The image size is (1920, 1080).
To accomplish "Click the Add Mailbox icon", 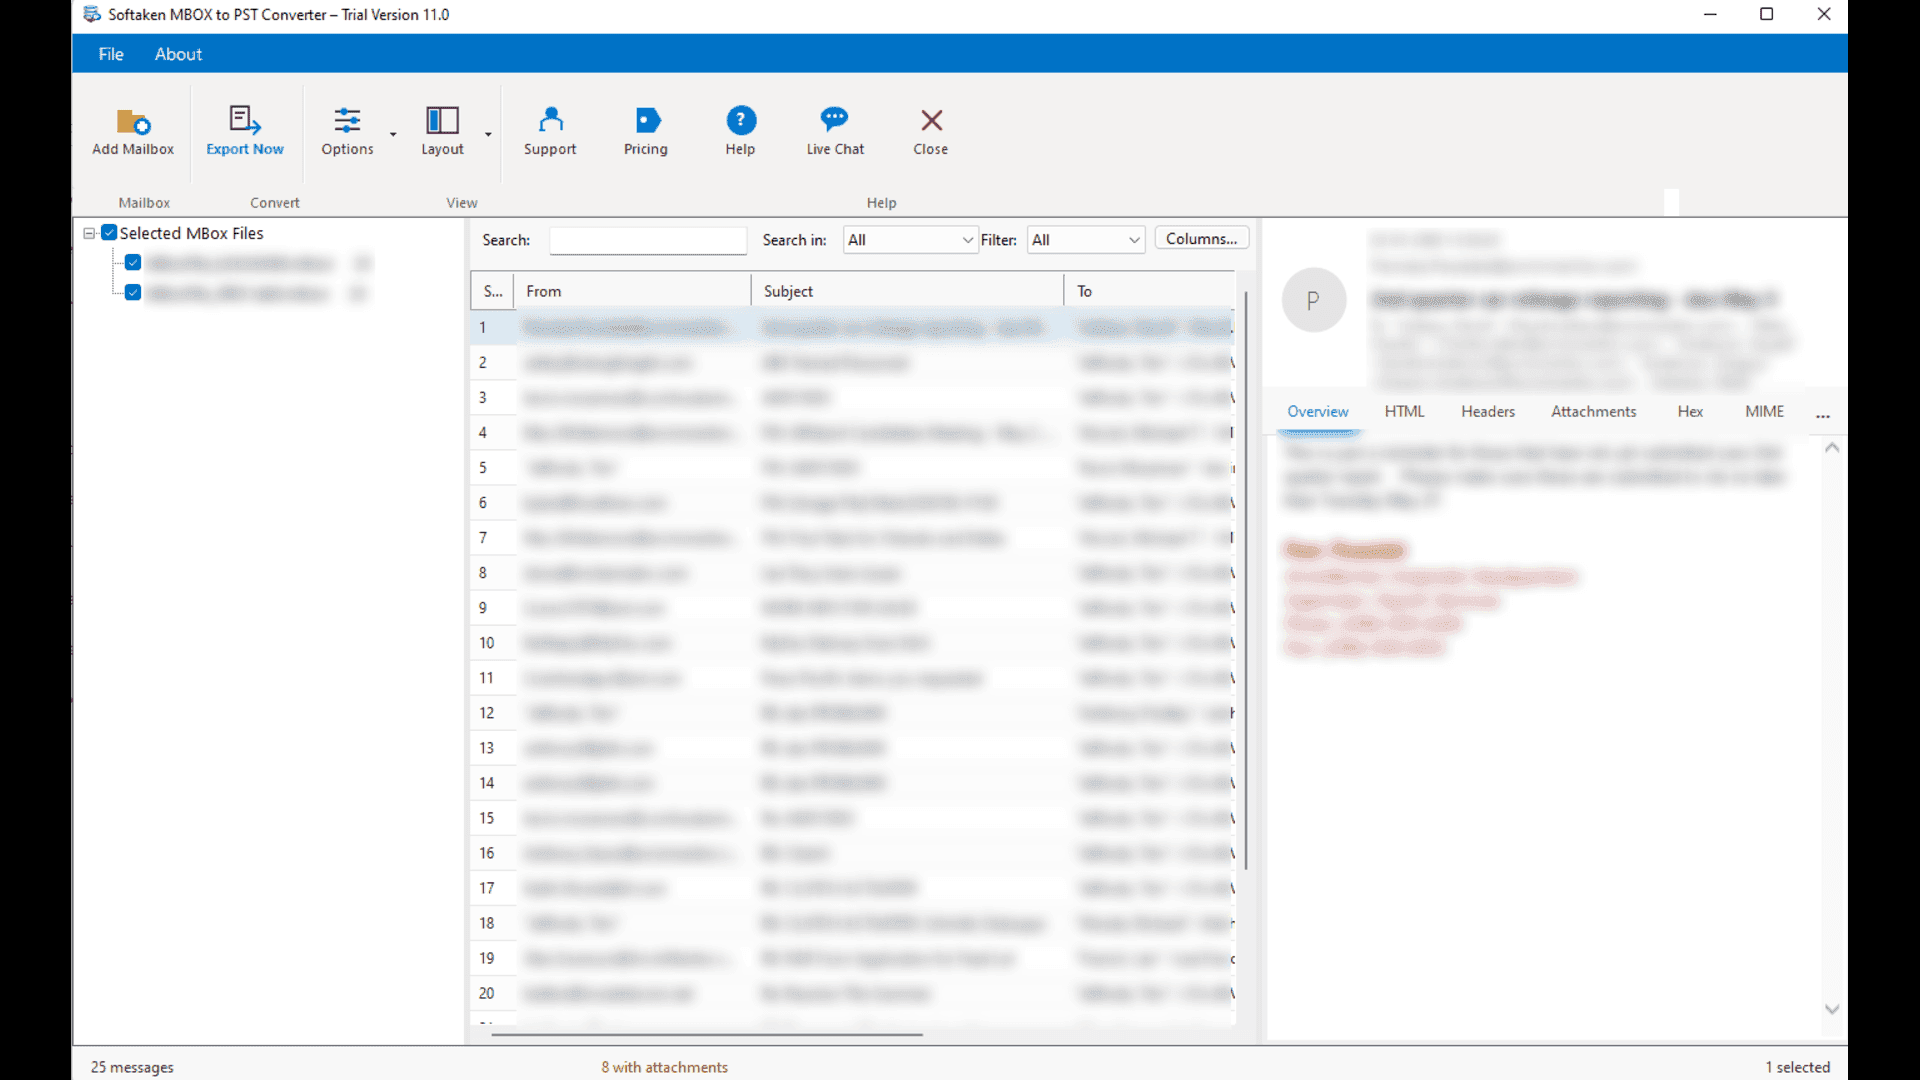I will [133, 121].
